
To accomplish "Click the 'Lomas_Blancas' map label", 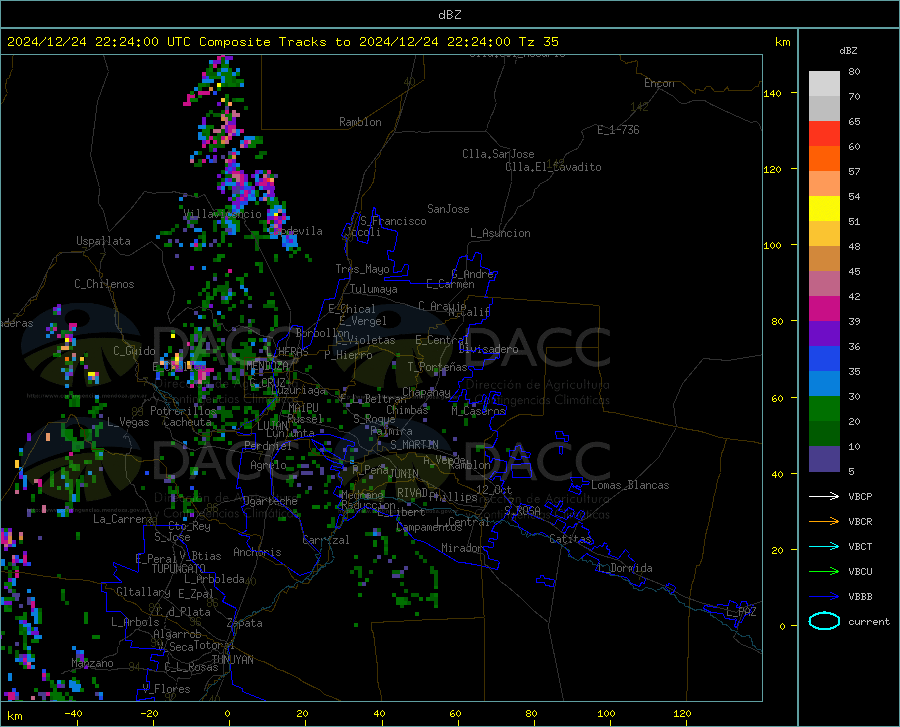I will [x=630, y=485].
